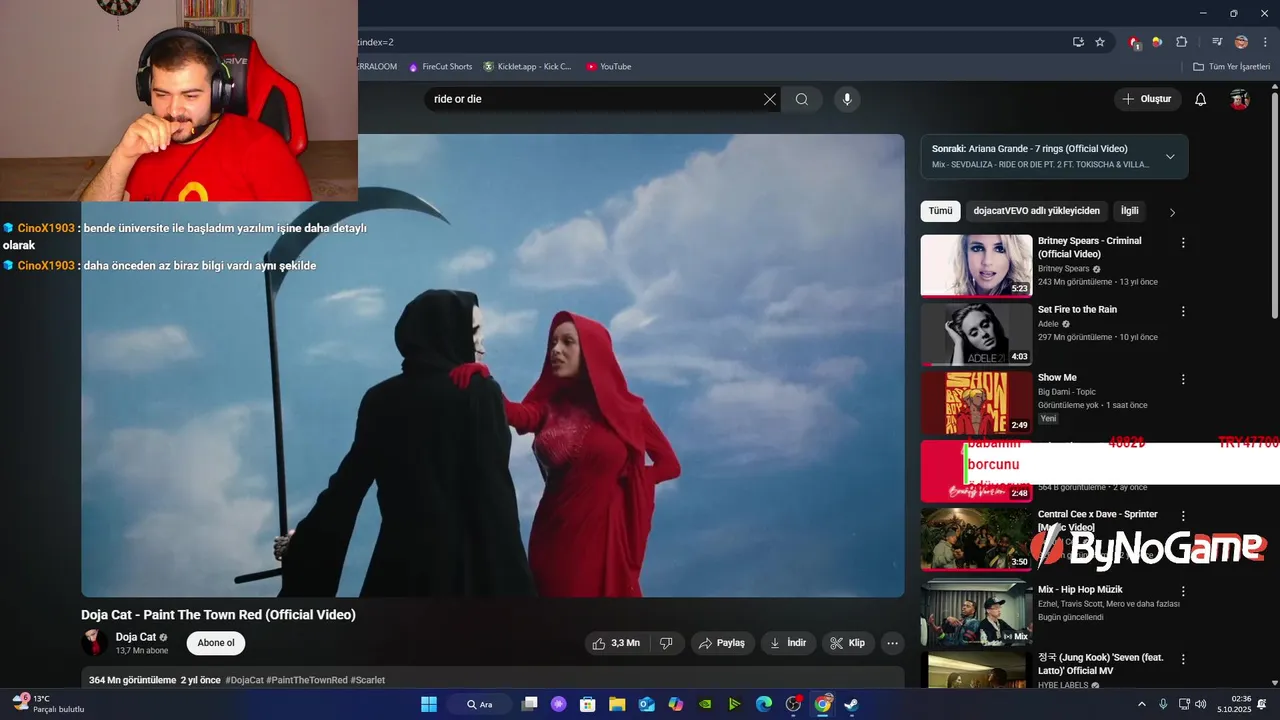This screenshot has width=1280, height=720.
Task: Open Set Fire to the Rain thumbnail
Action: (x=976, y=334)
